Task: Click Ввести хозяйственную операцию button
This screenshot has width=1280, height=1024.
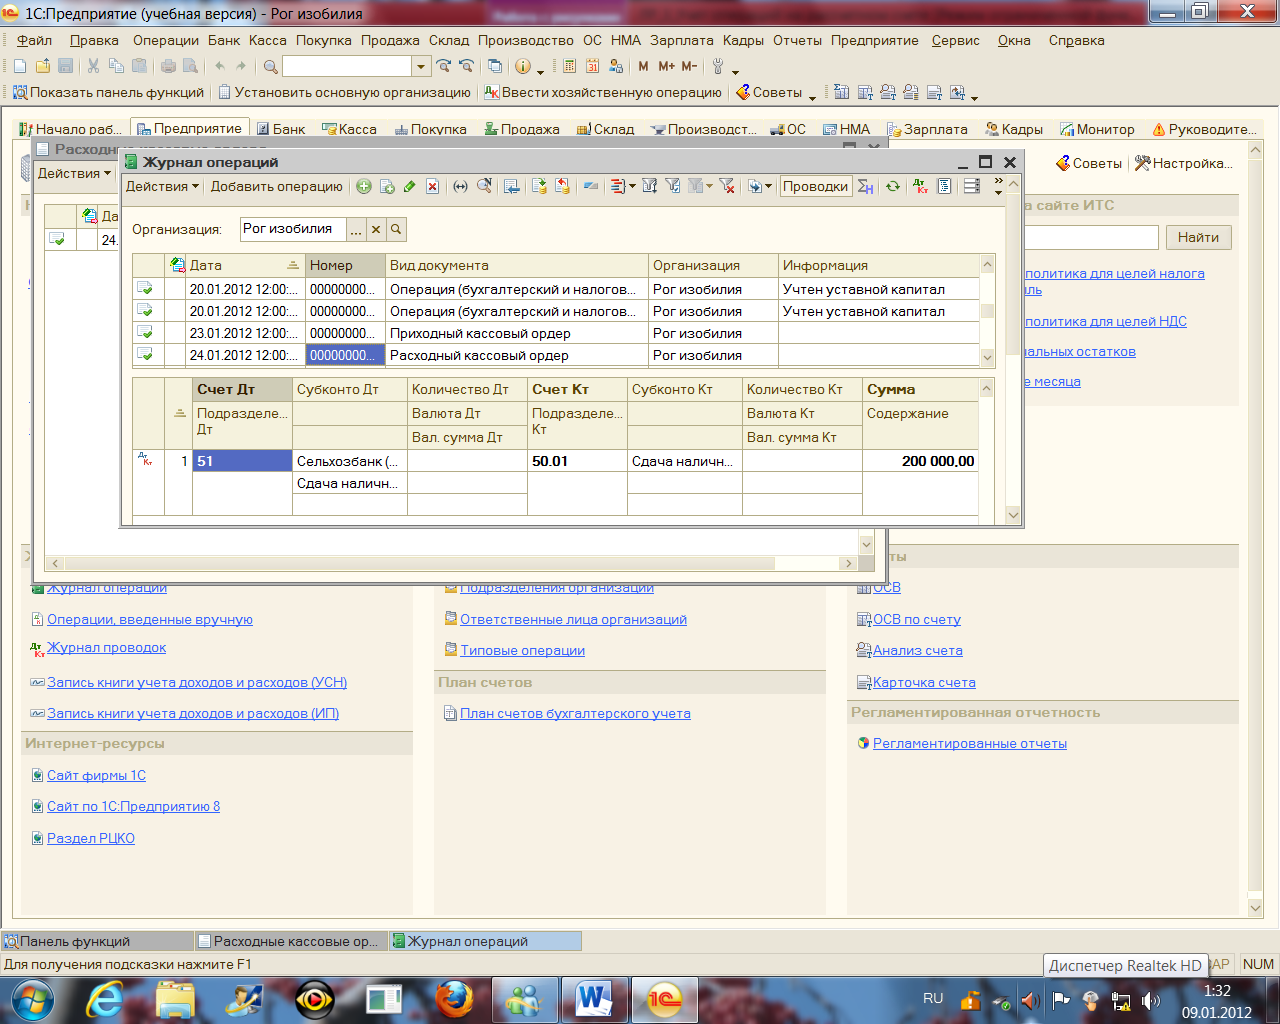Action: click(603, 92)
